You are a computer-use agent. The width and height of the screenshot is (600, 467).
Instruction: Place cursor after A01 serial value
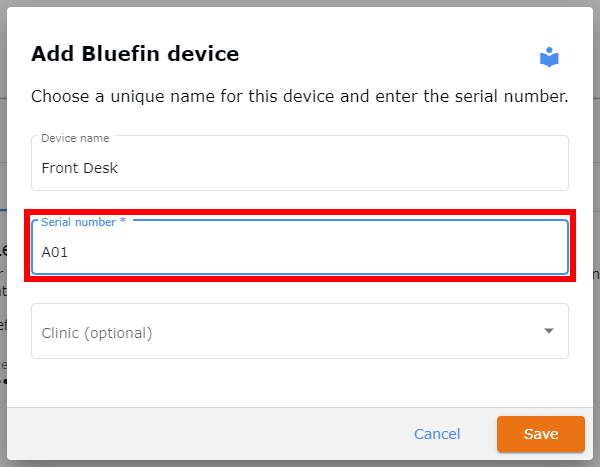pyautogui.click(x=69, y=252)
